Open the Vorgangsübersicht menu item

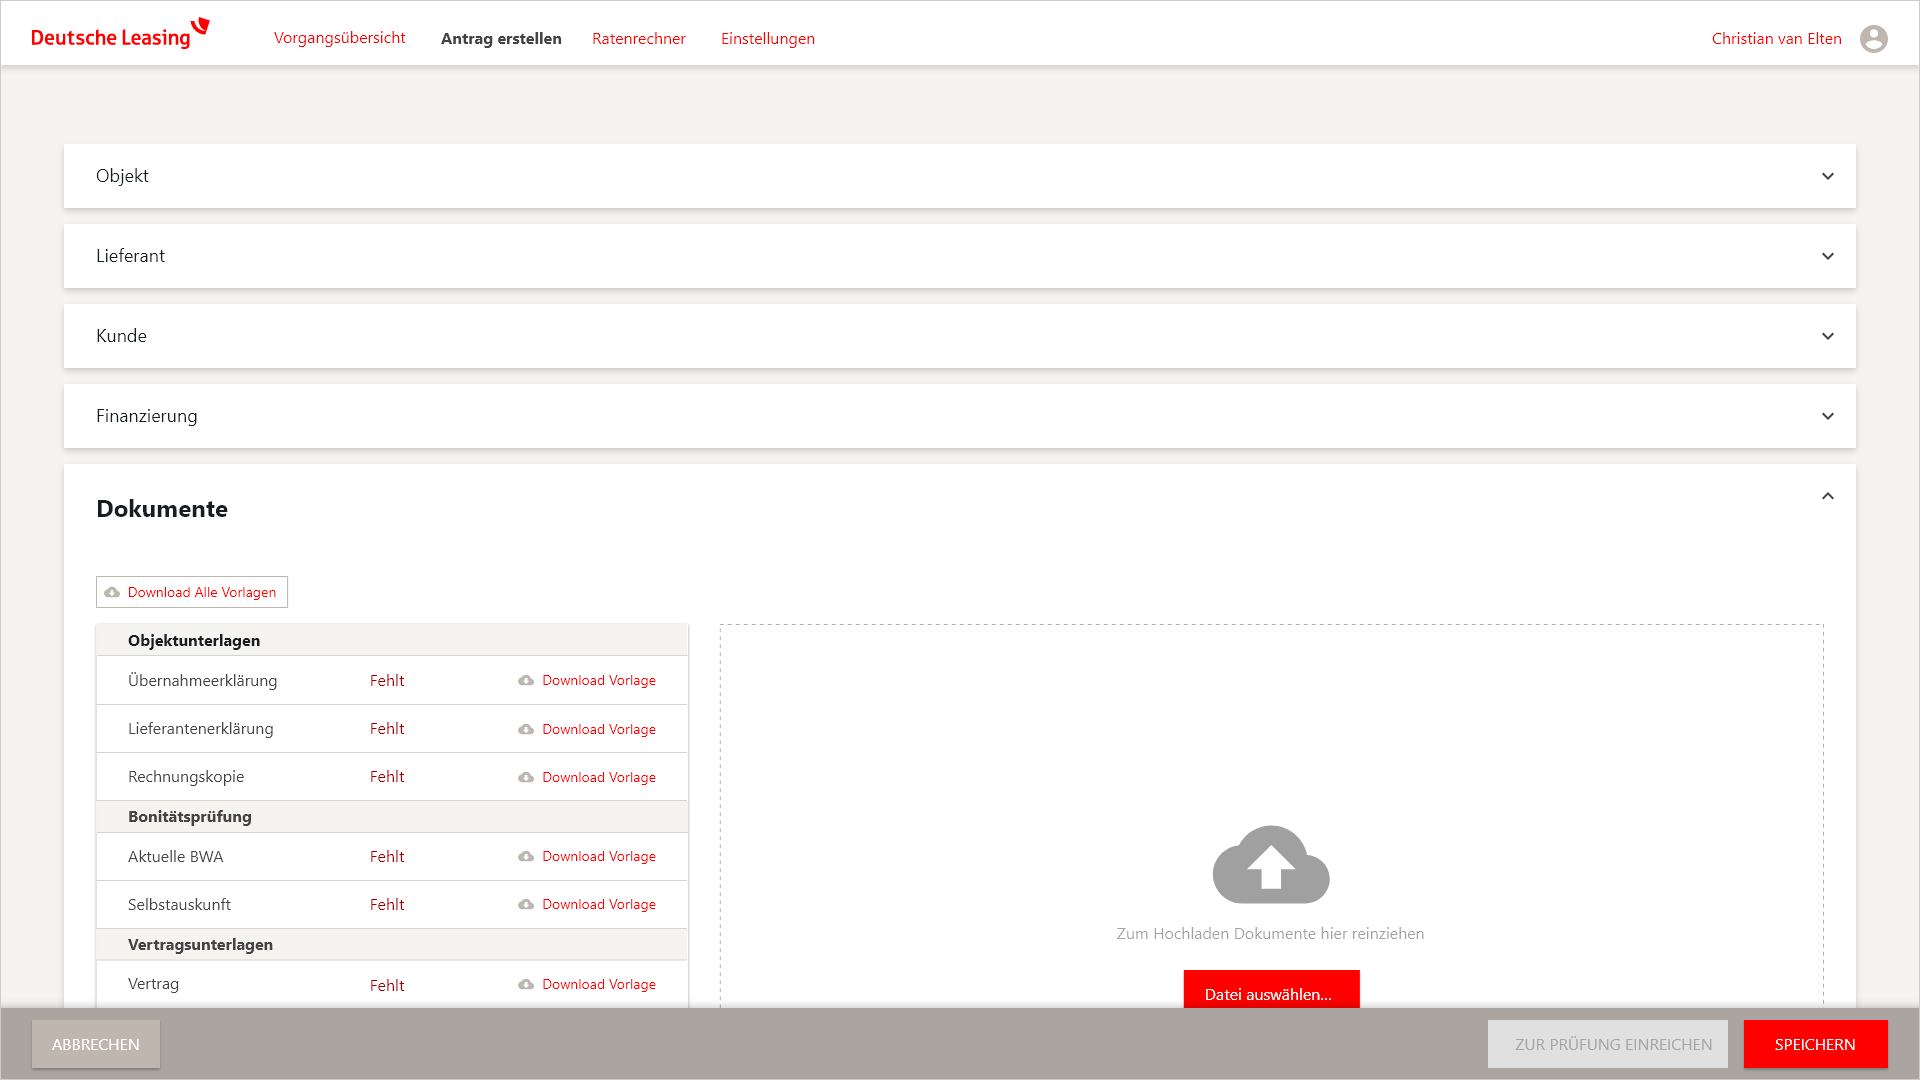[339, 38]
